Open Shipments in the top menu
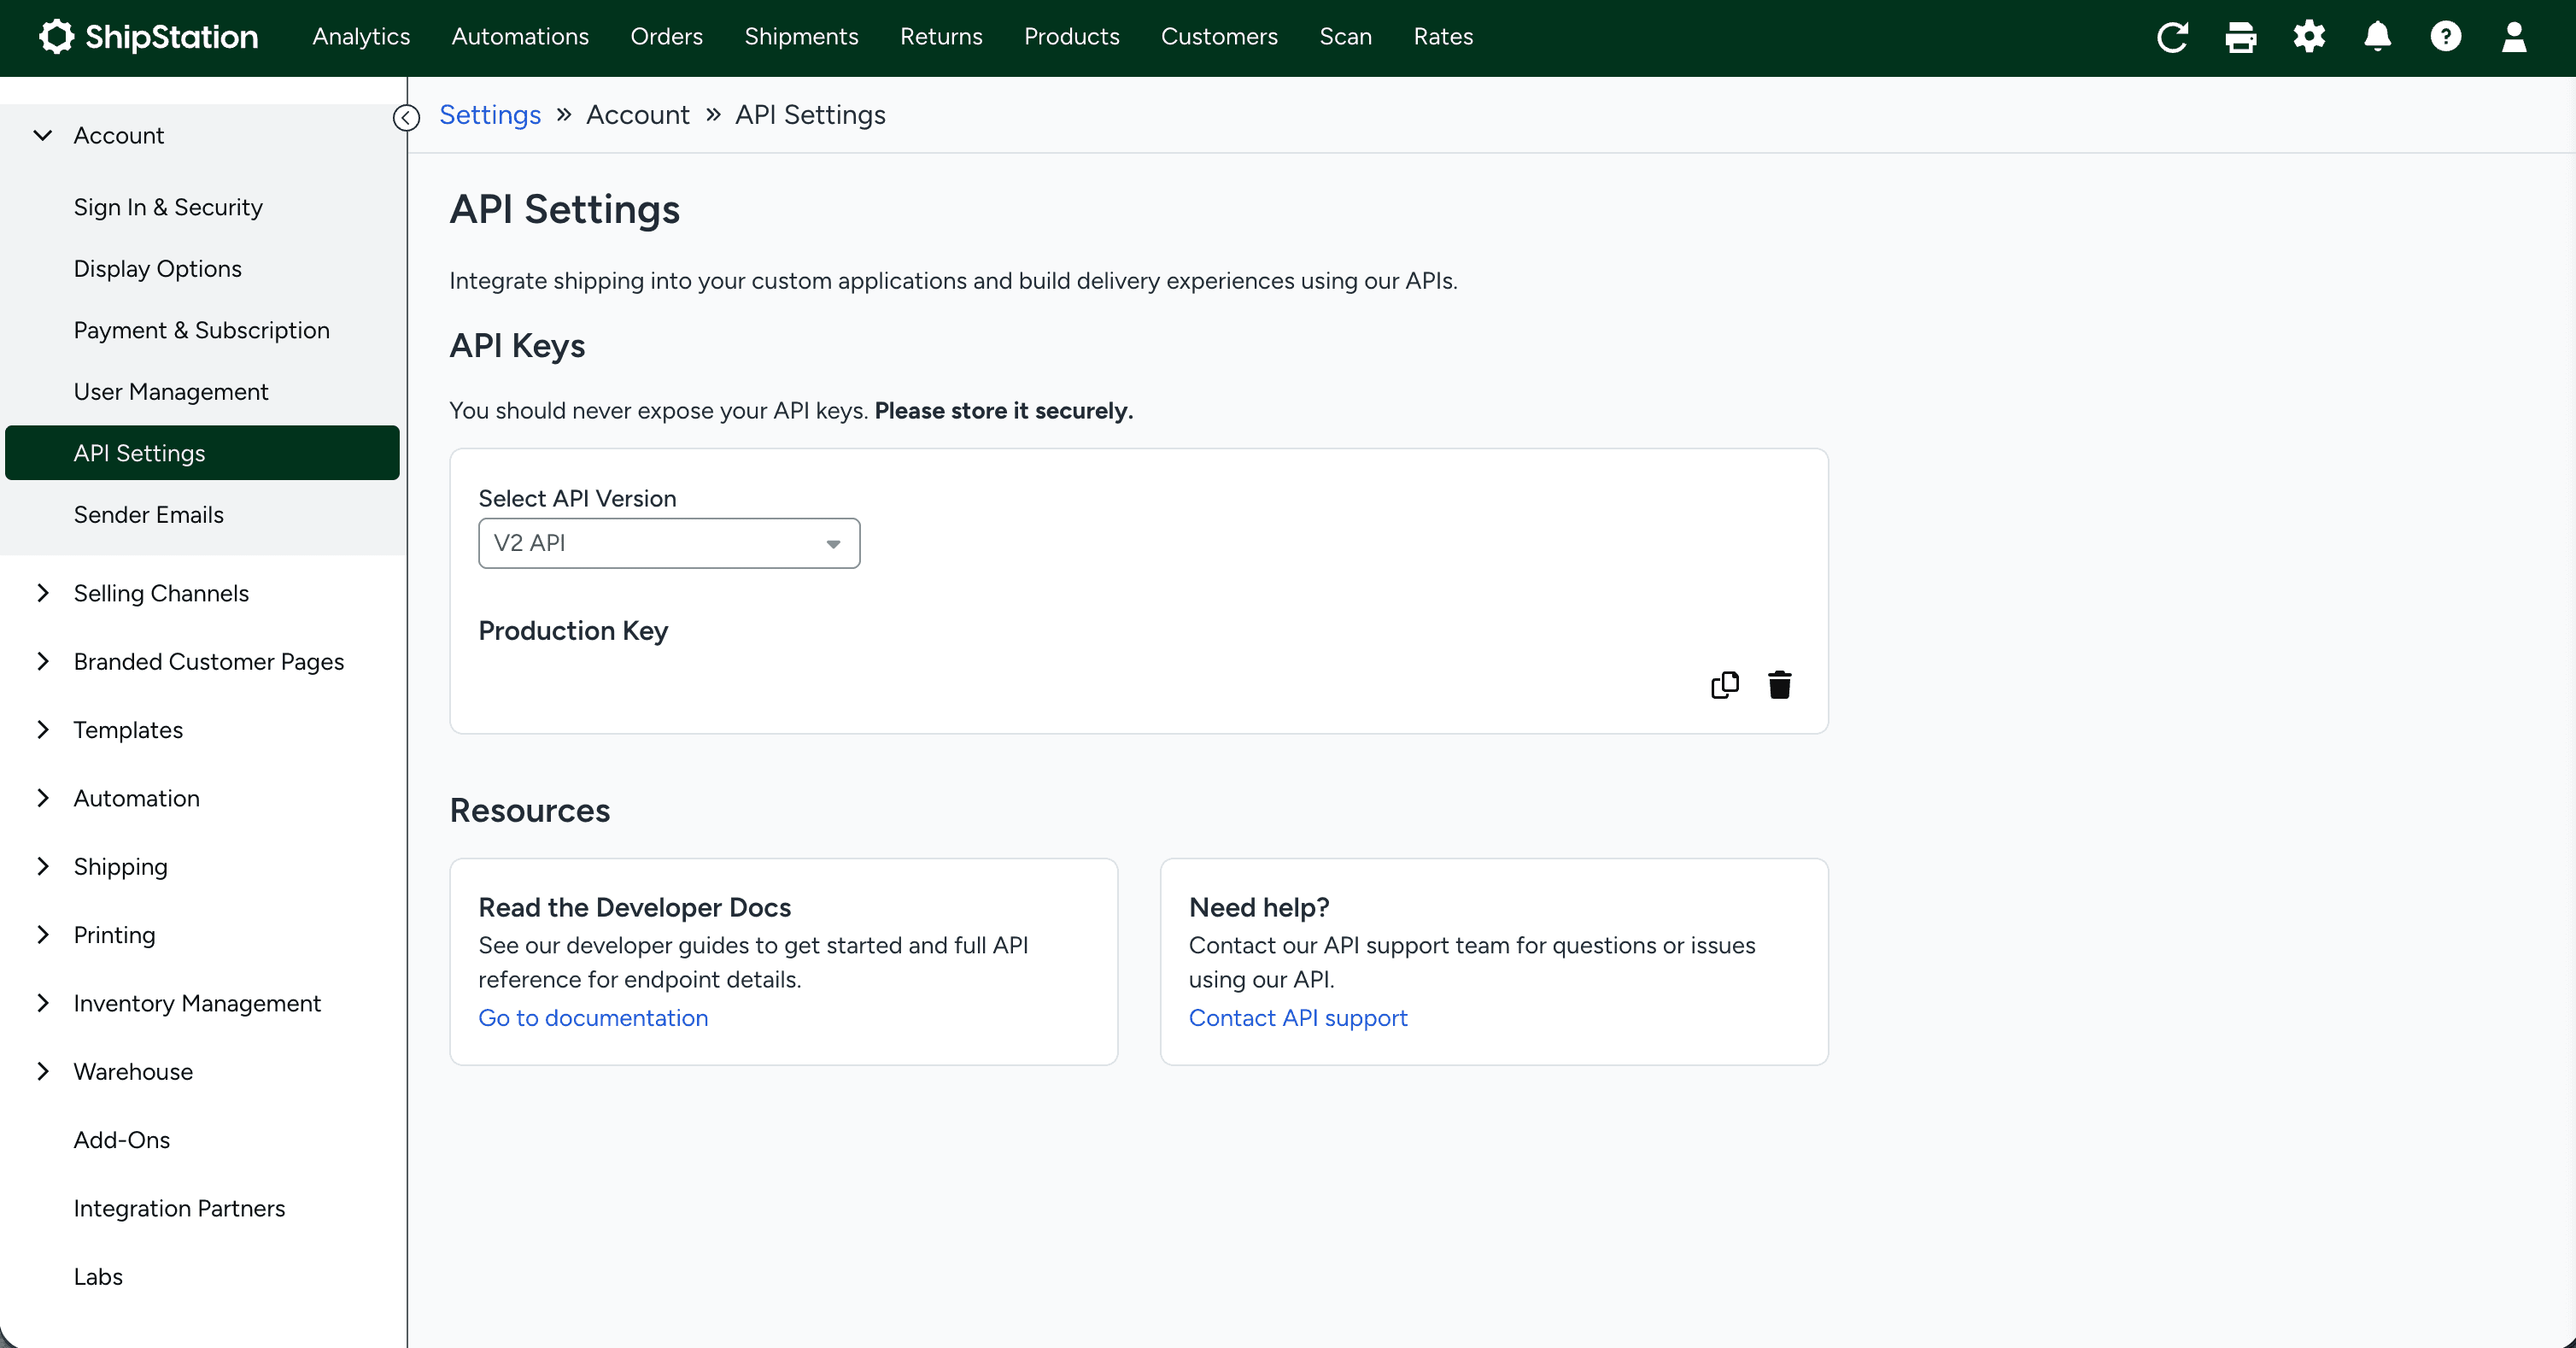The width and height of the screenshot is (2576, 1348). pos(801,37)
